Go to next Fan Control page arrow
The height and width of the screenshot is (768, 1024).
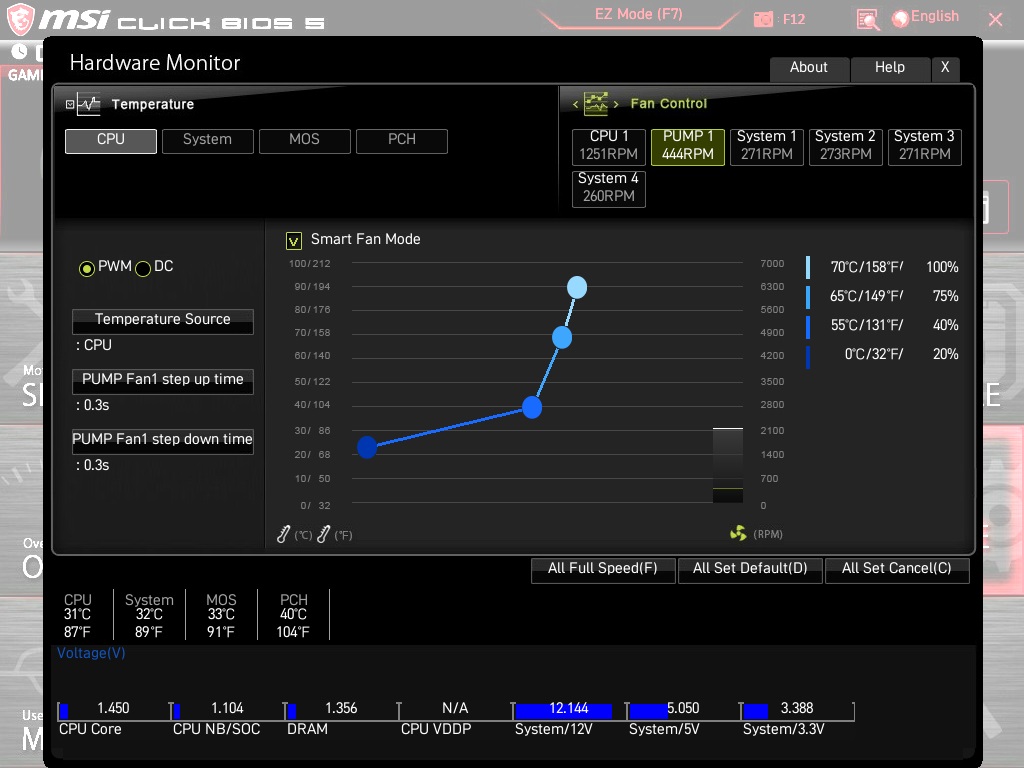click(616, 104)
